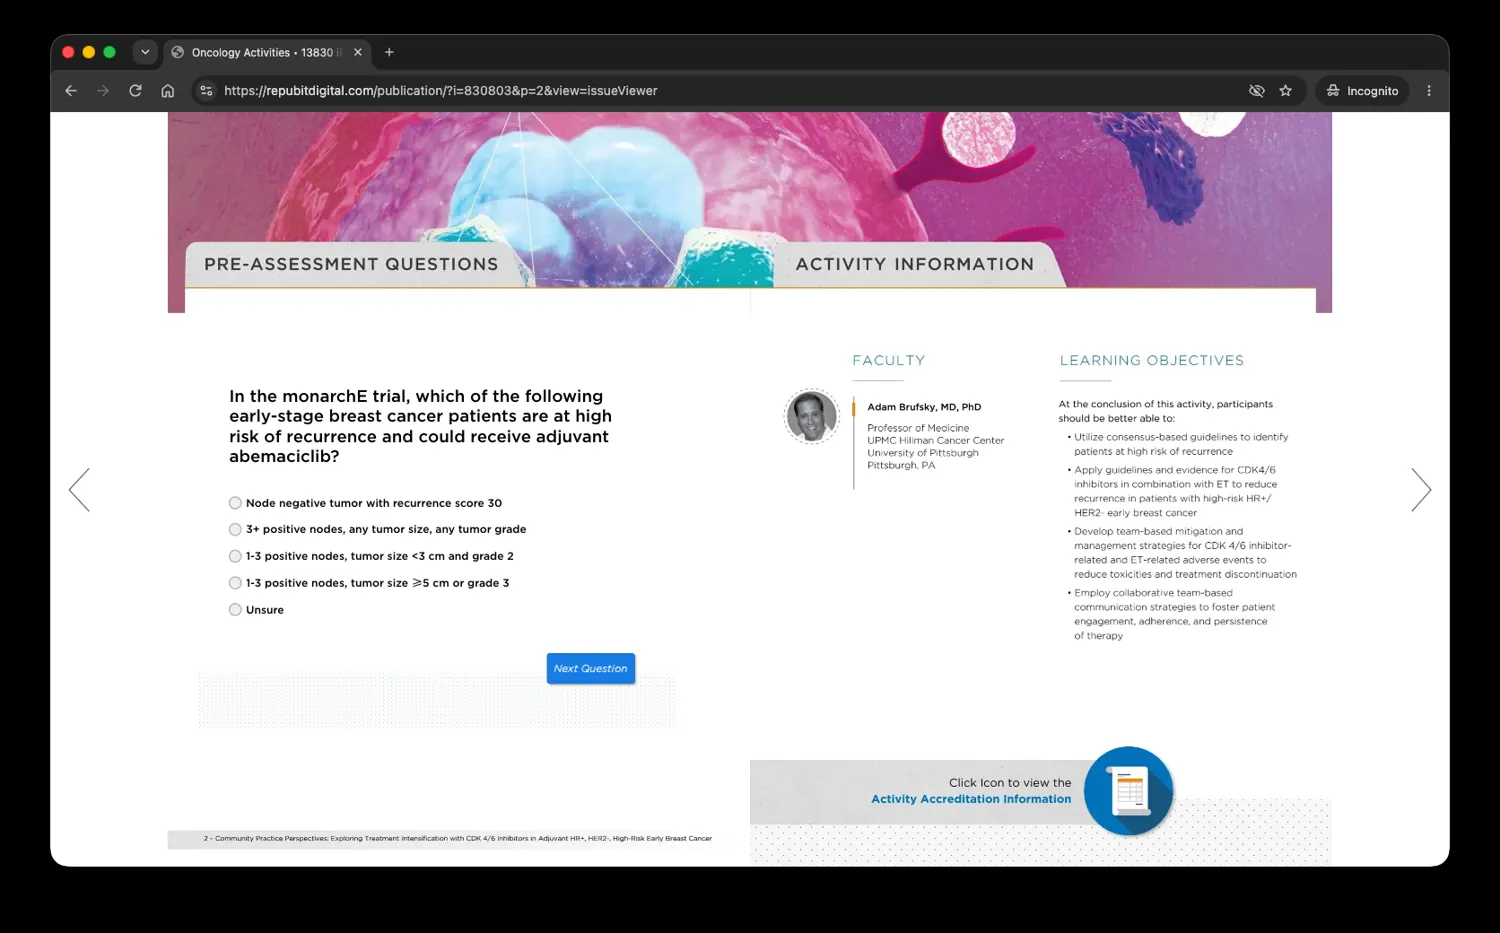This screenshot has width=1500, height=933.
Task: Click the macOS green maximize button
Action: tap(110, 52)
